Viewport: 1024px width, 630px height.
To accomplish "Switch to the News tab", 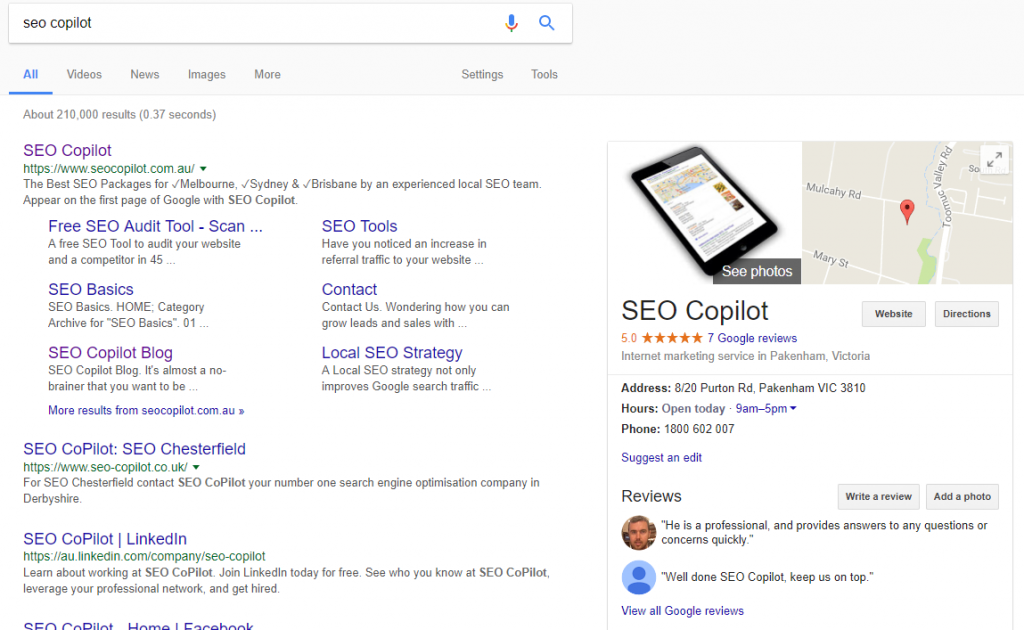I will tap(144, 74).
